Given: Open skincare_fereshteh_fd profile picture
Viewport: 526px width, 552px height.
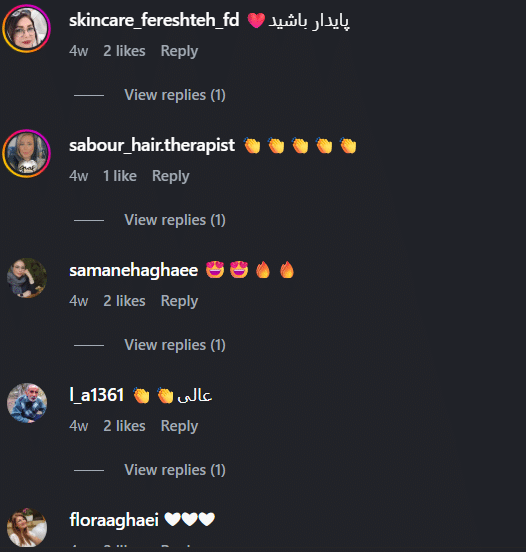Looking at the screenshot, I should coord(26,29).
